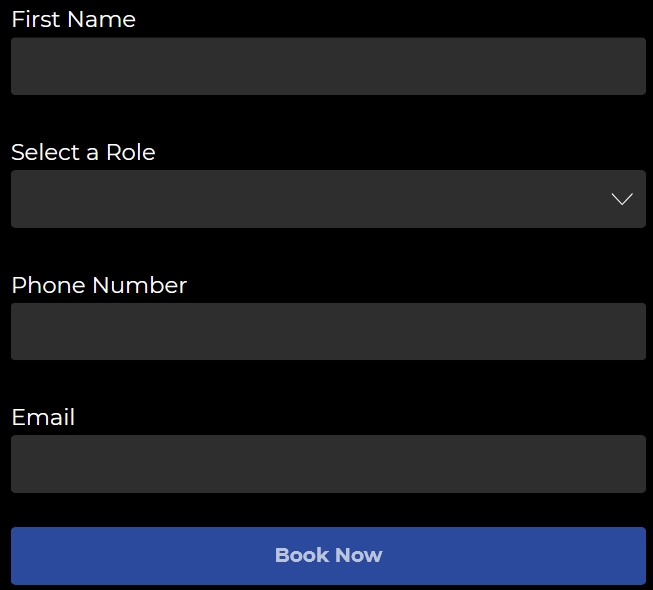Click into the Phone Number field

click(x=328, y=331)
